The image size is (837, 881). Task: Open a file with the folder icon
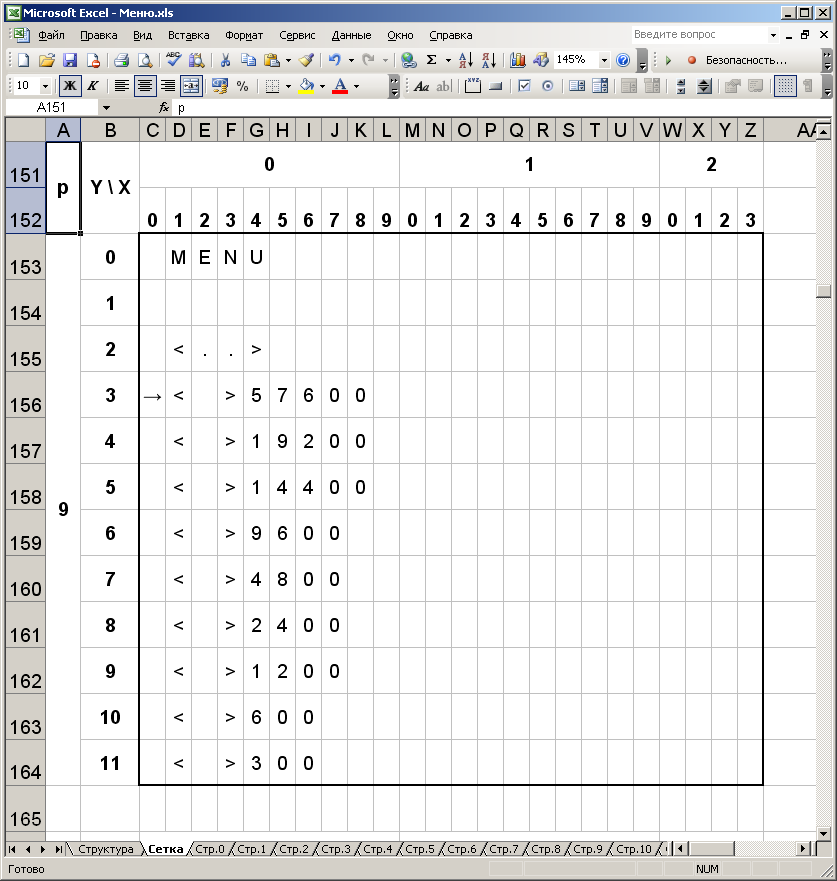(47, 60)
